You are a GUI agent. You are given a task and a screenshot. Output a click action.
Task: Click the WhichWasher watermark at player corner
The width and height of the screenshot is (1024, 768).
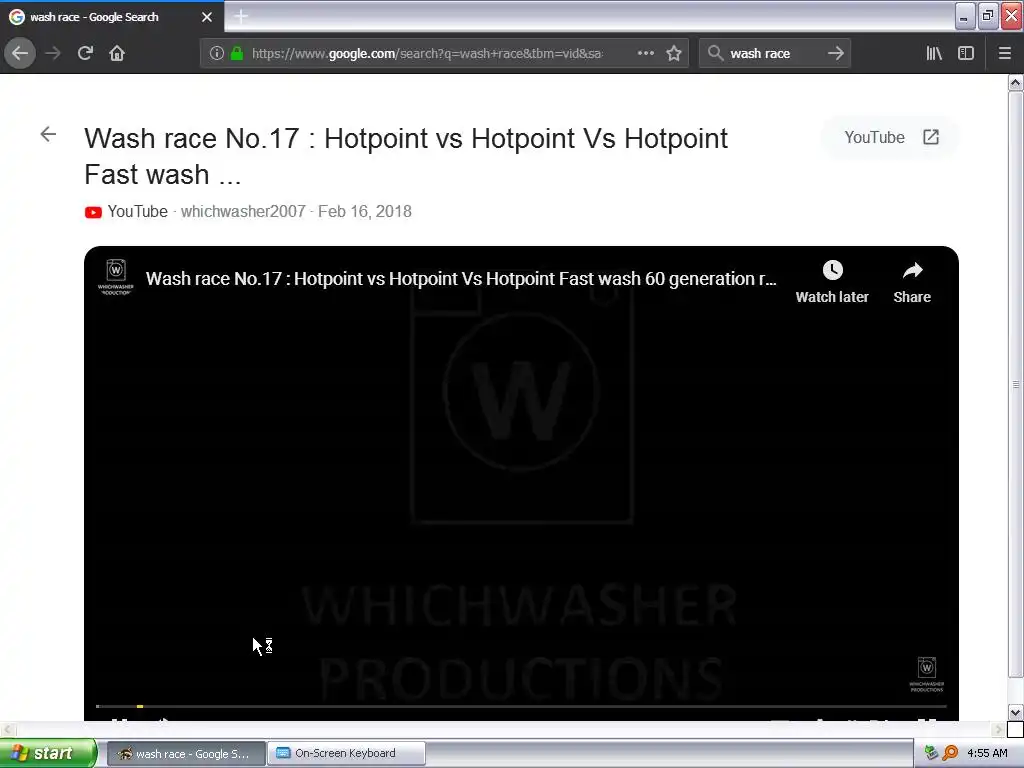tap(927, 674)
